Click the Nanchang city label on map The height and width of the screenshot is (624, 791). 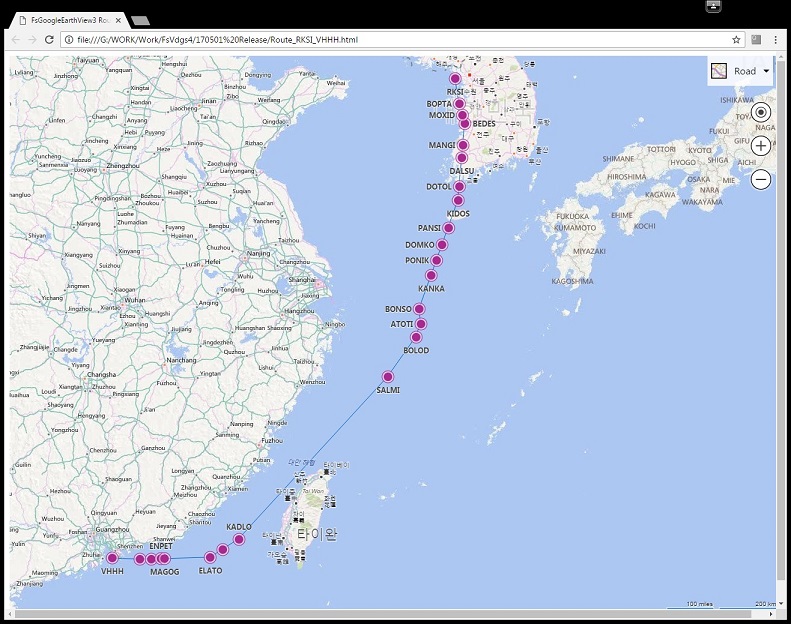coord(181,360)
